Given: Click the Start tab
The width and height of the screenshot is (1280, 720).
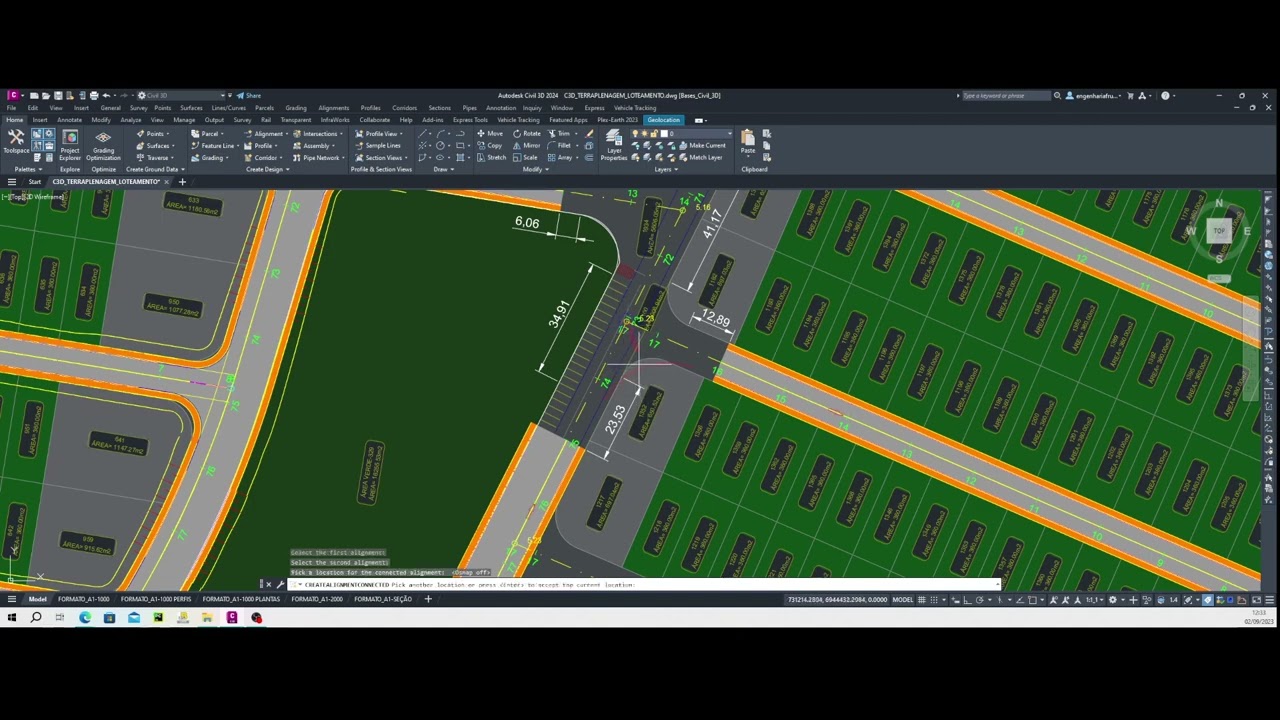Looking at the screenshot, I should pos(35,182).
